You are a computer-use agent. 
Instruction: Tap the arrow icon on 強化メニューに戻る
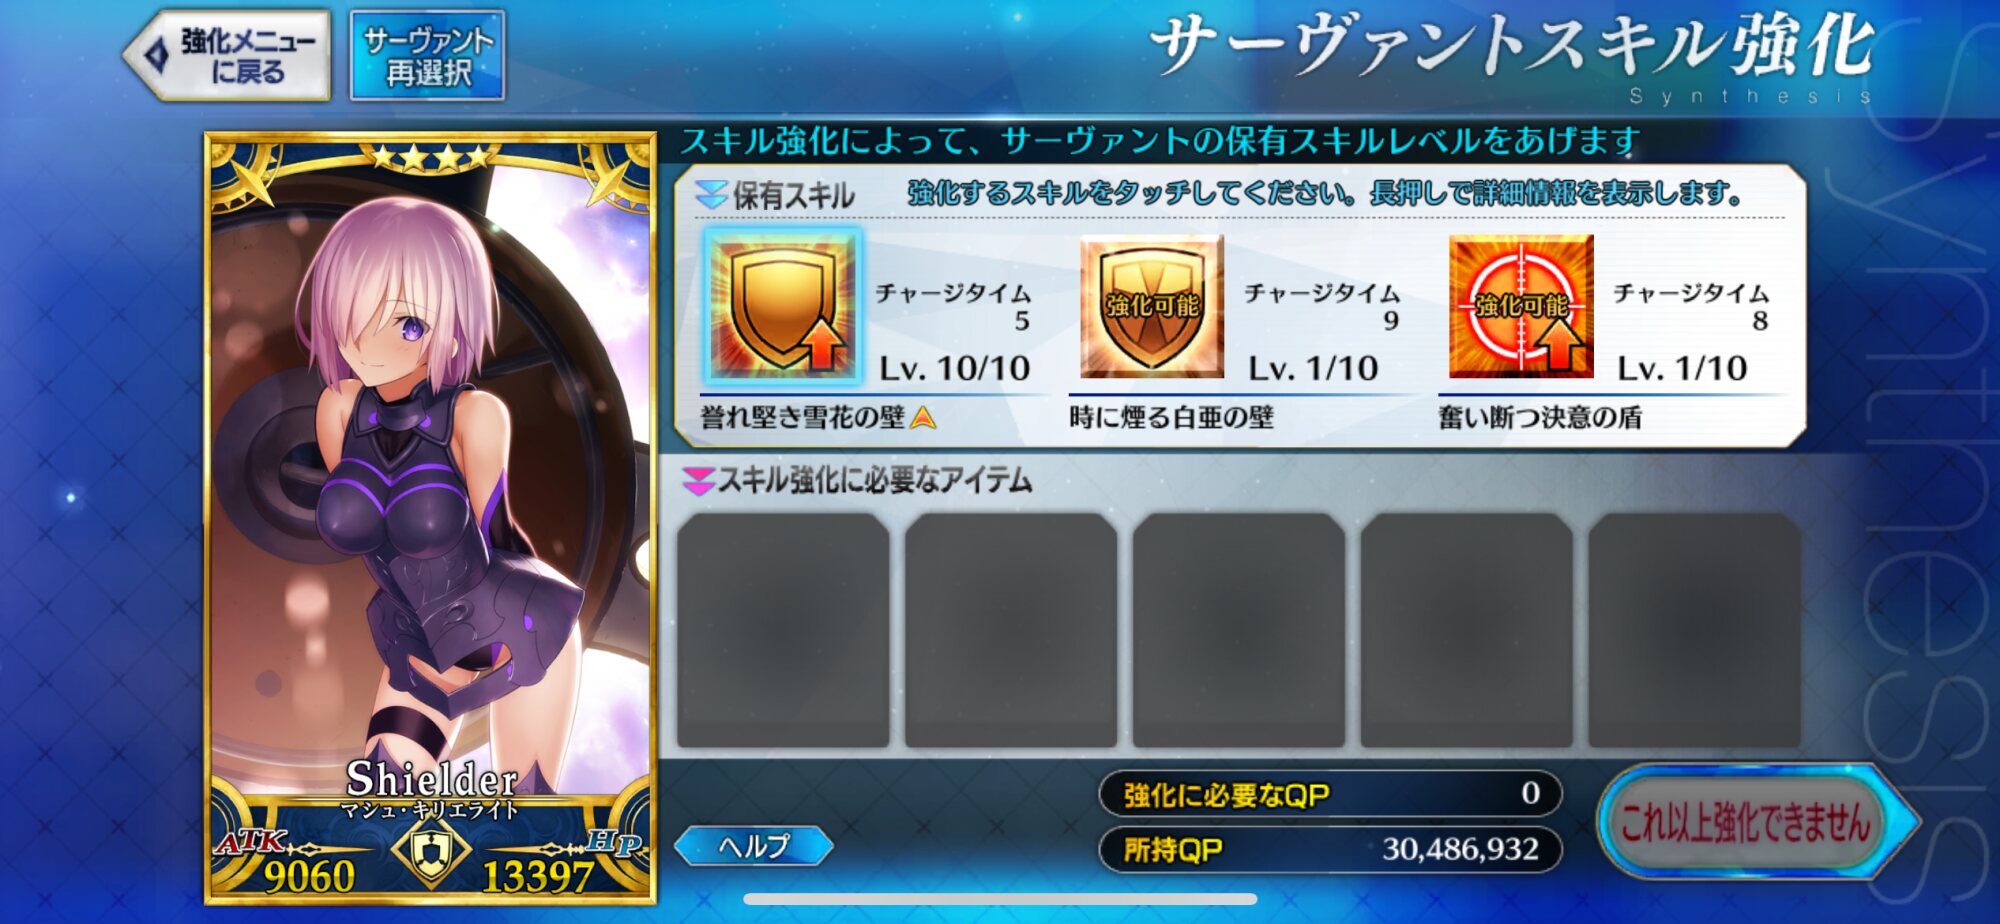tap(157, 55)
